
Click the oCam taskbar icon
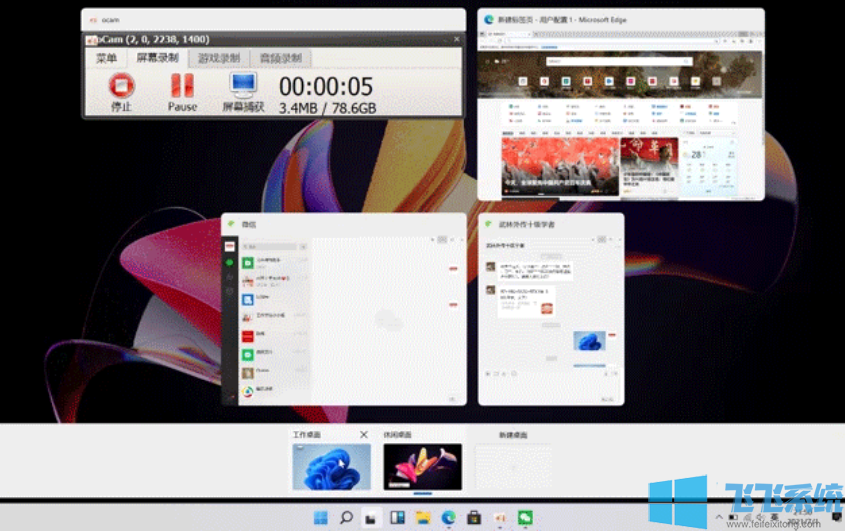(x=500, y=518)
